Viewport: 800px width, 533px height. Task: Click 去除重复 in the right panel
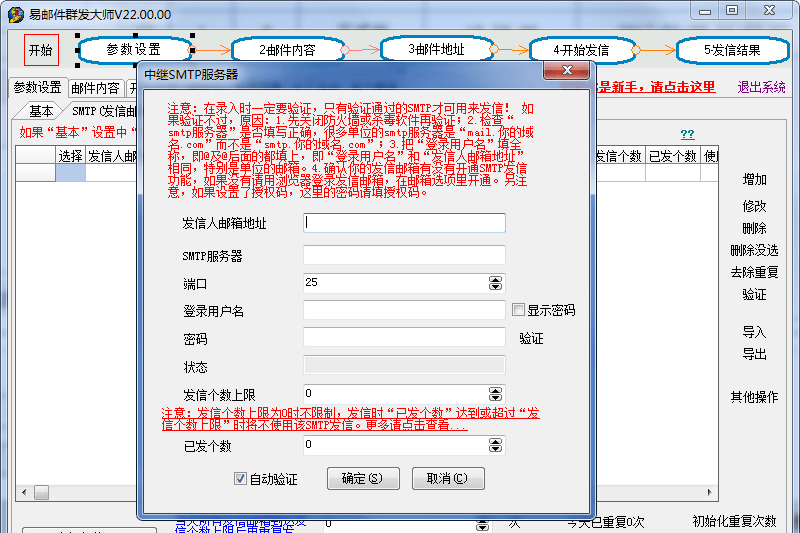pos(755,272)
